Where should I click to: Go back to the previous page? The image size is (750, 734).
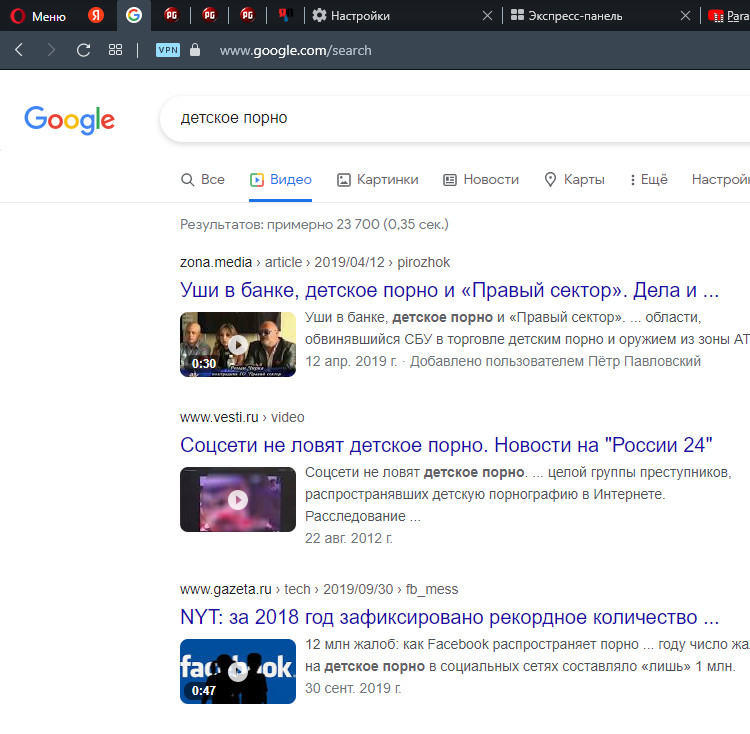coord(19,50)
